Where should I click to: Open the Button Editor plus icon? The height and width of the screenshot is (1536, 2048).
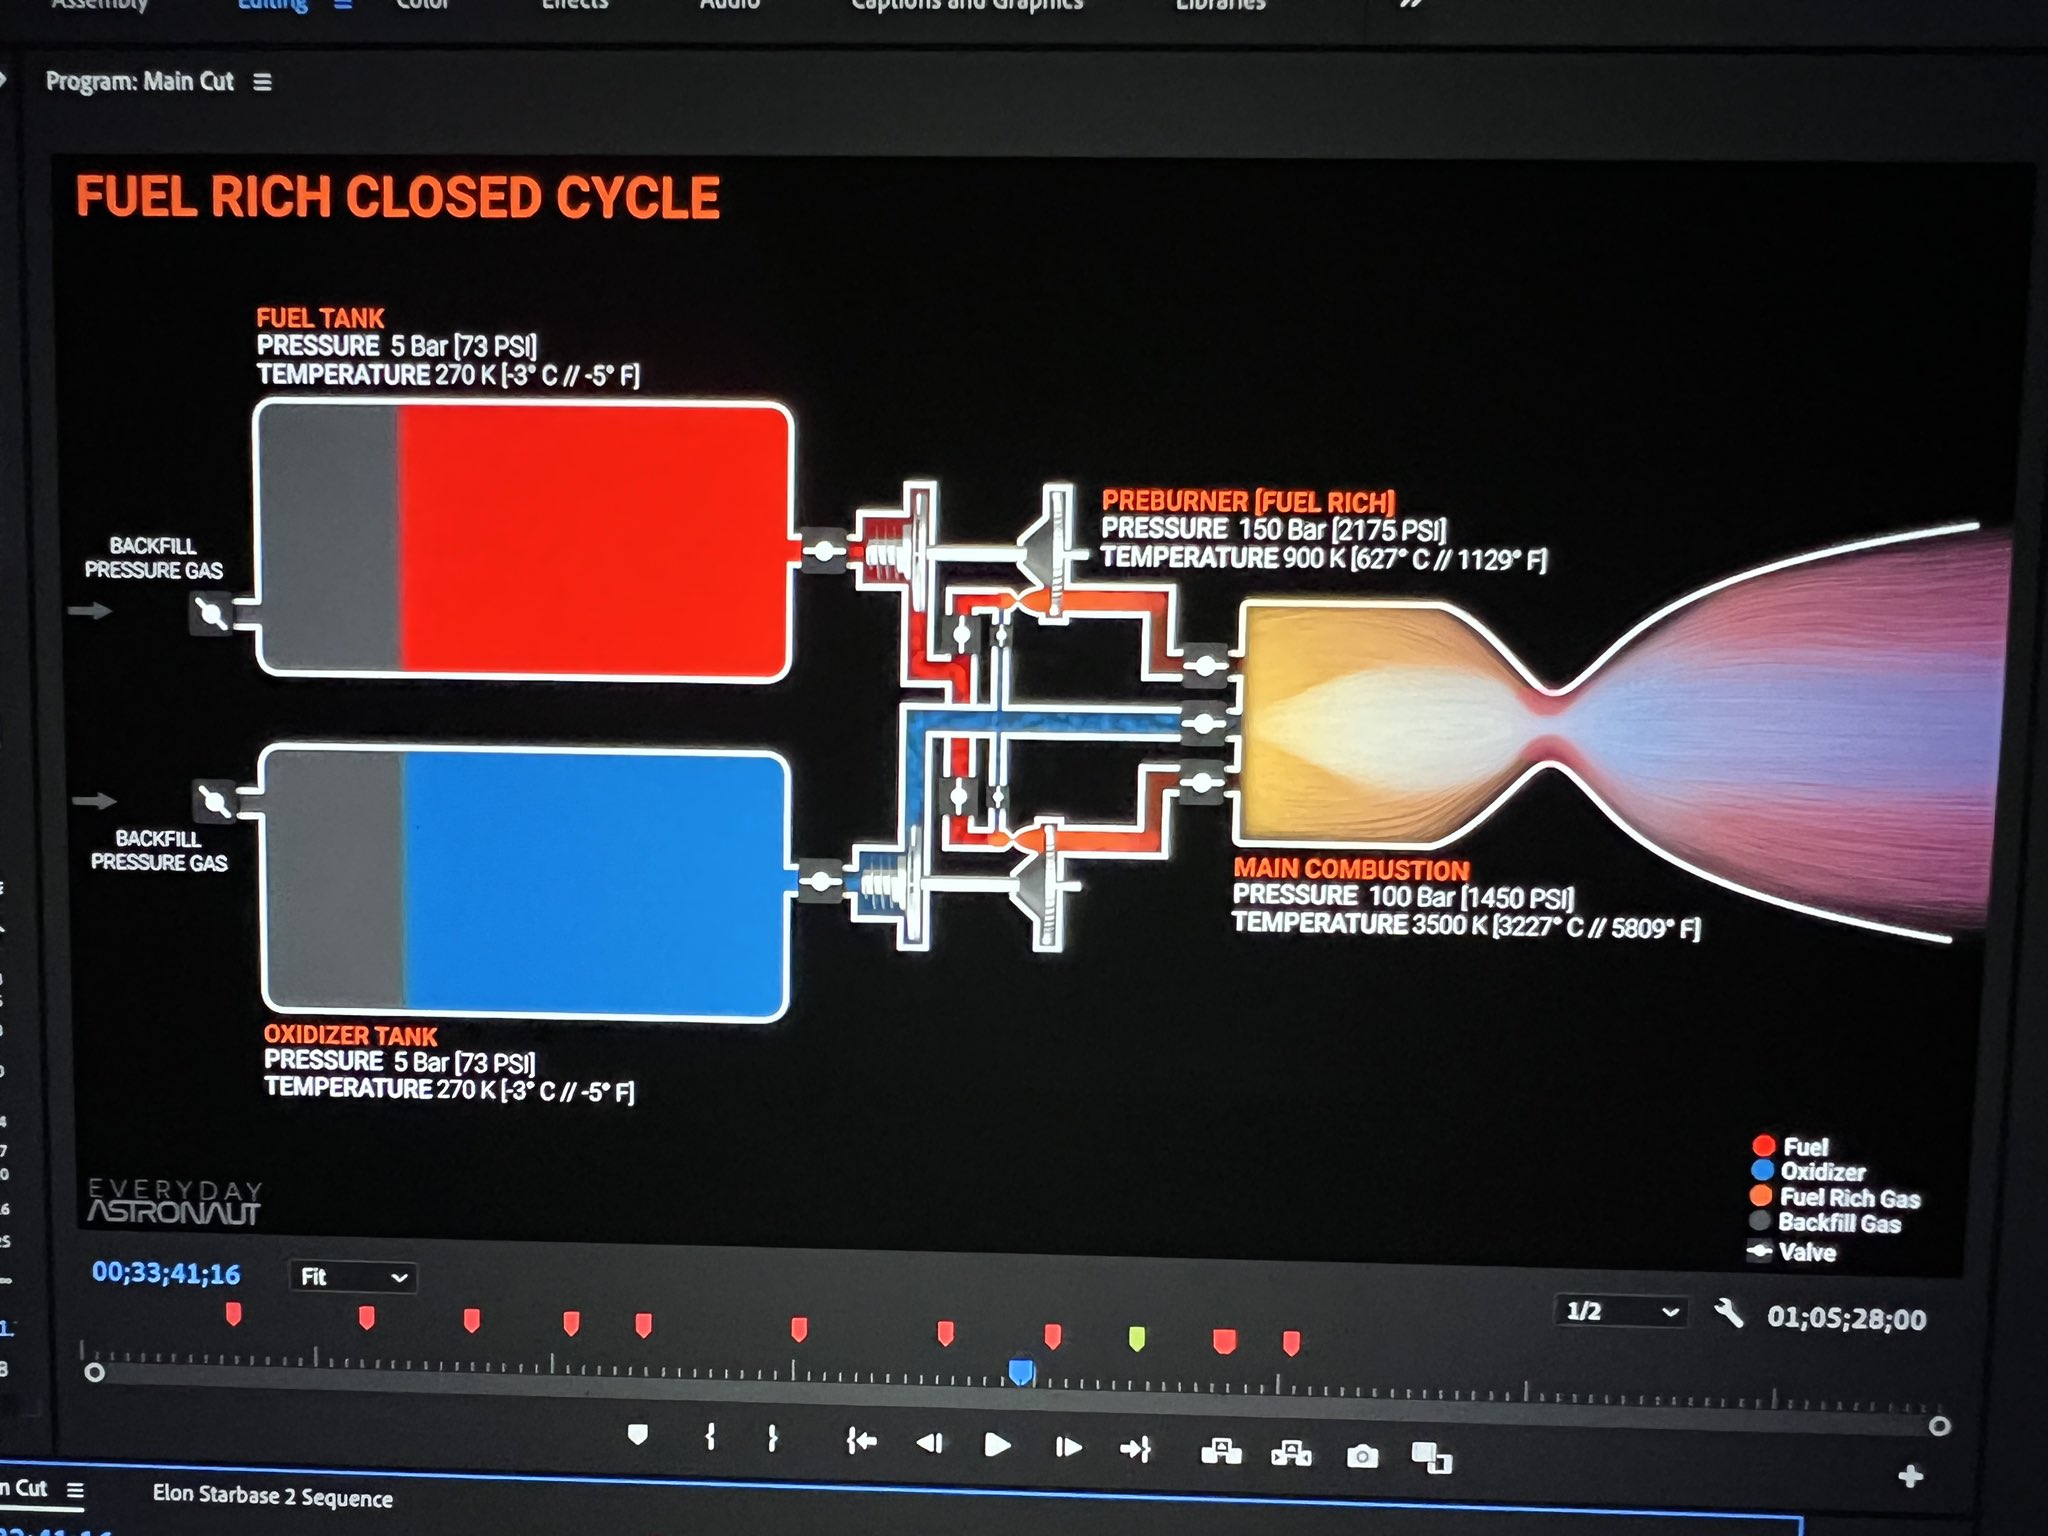[x=1910, y=1476]
